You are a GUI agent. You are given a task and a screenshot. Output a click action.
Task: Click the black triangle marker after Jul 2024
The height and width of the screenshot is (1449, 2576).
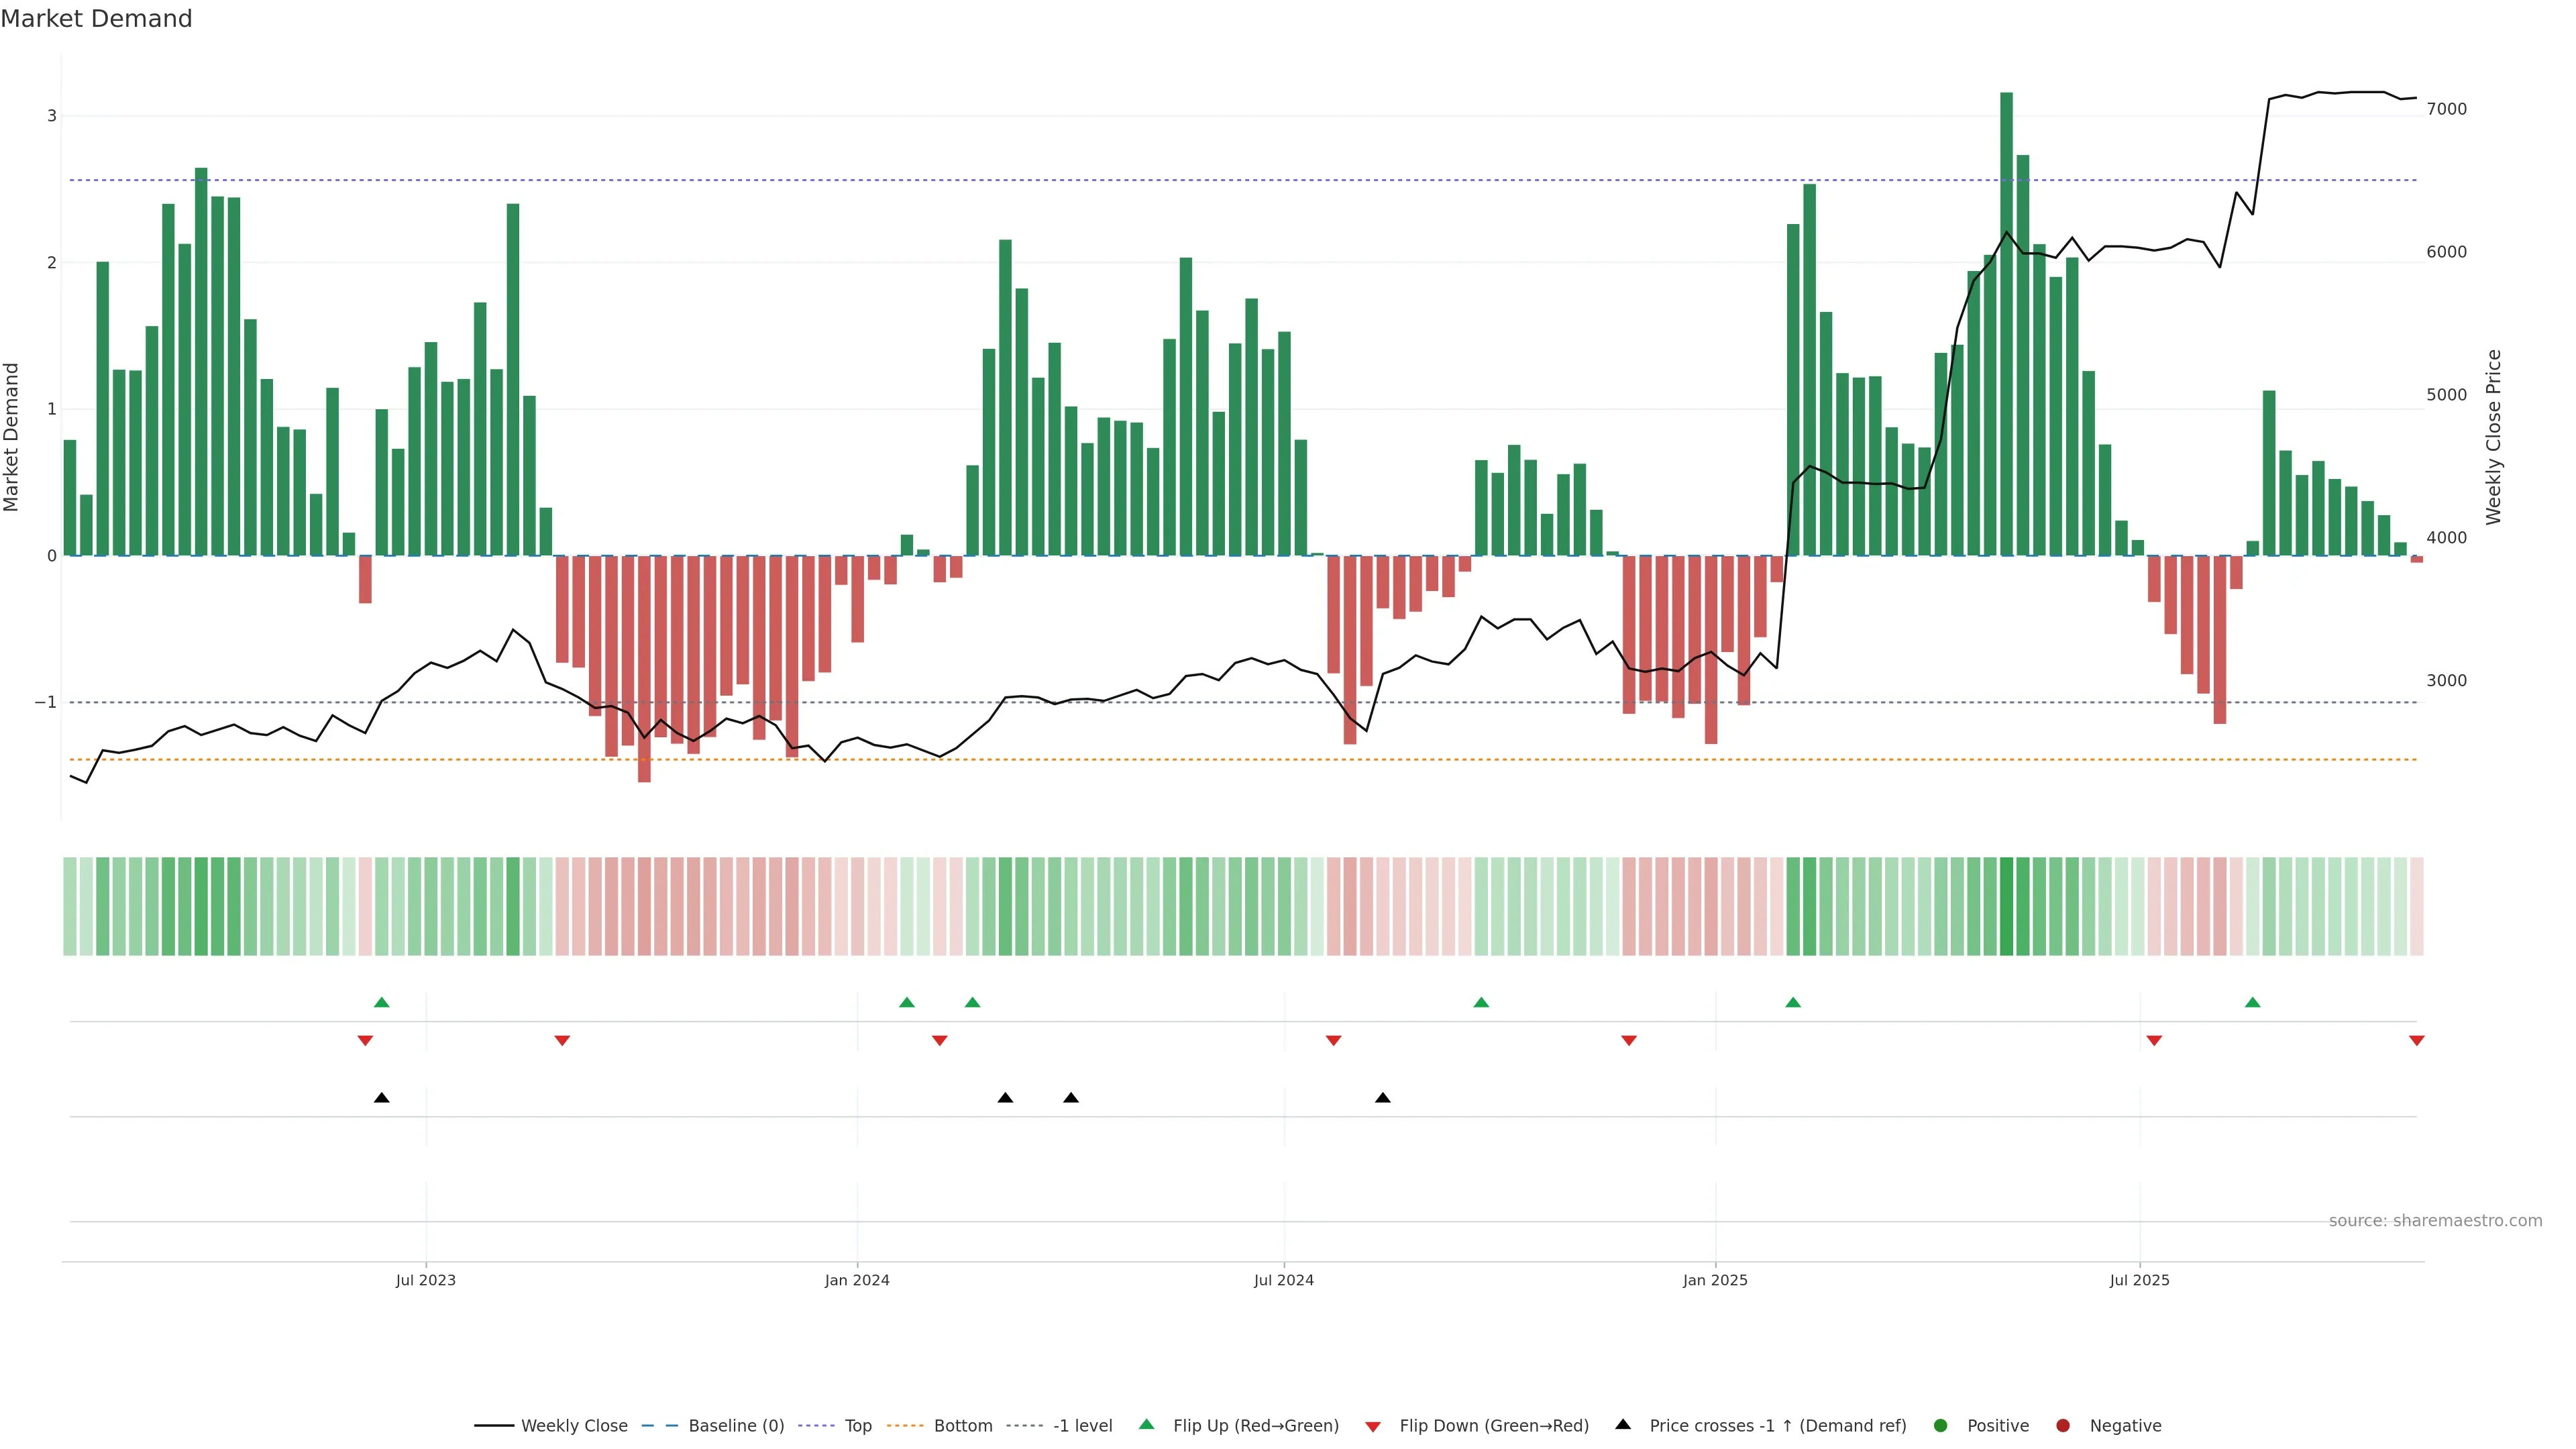(1383, 1098)
